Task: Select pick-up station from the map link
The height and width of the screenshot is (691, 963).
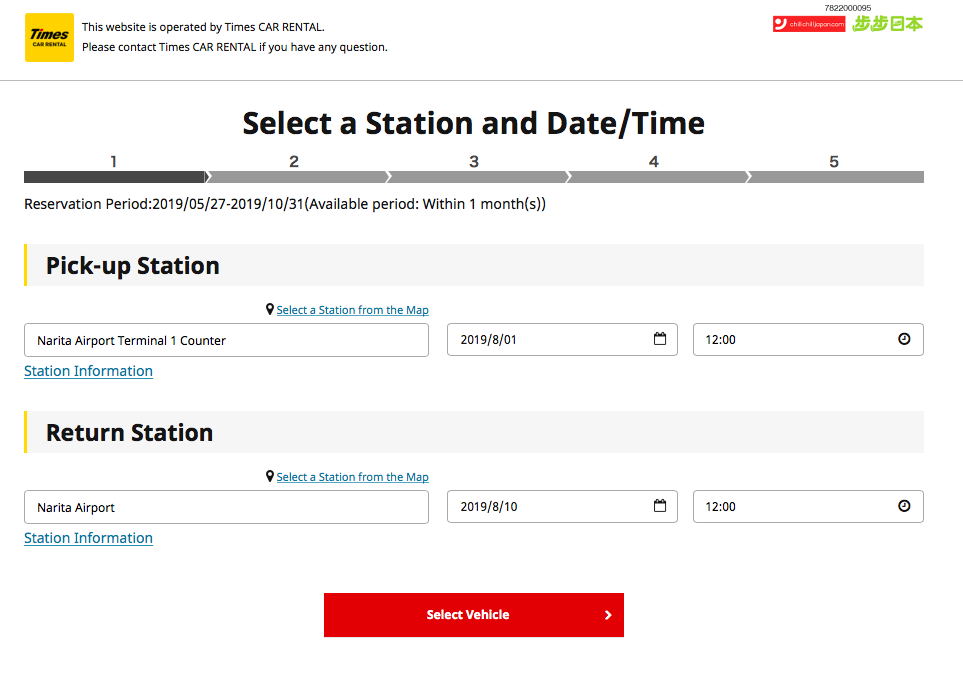Action: click(x=352, y=310)
